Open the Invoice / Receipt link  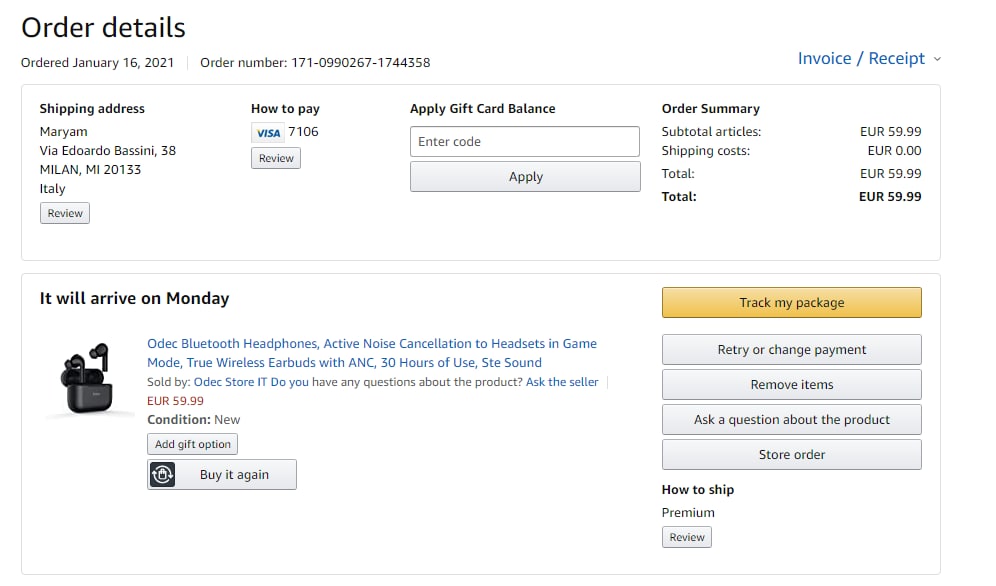click(x=861, y=58)
